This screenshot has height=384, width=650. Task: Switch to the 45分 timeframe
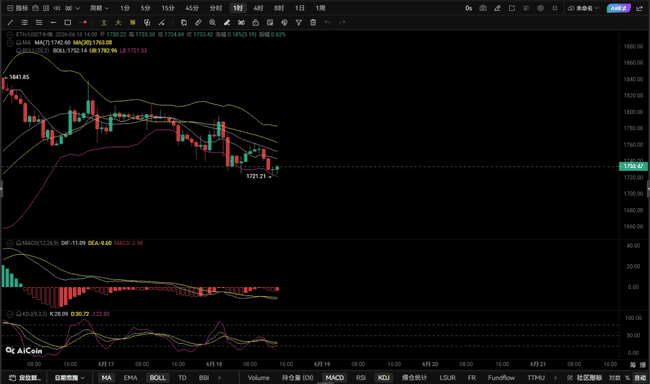192,8
